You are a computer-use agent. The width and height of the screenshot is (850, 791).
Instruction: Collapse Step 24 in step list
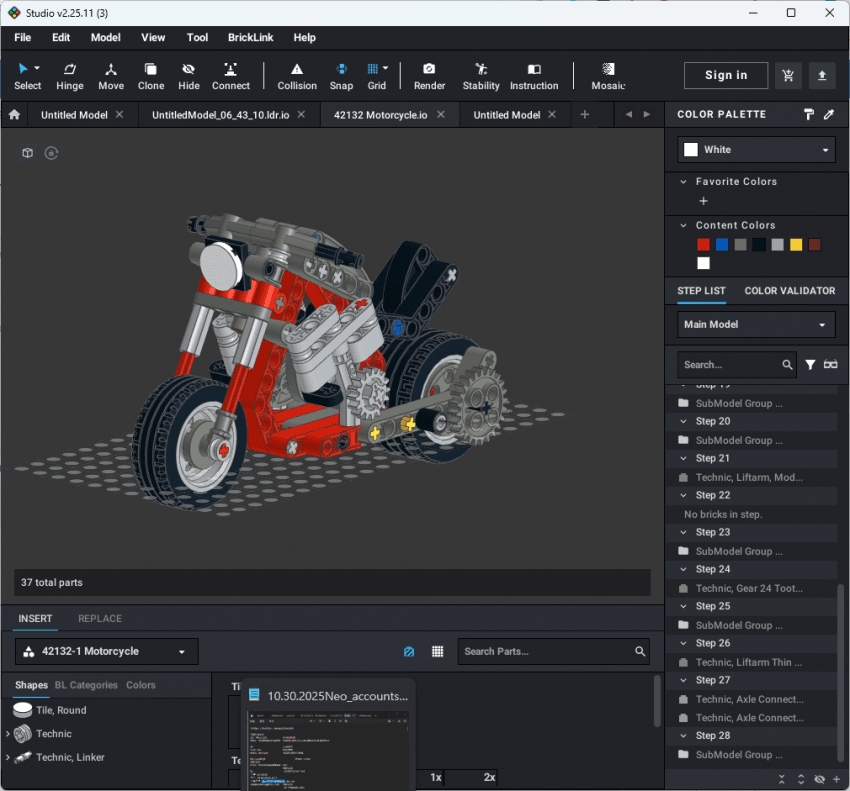[x=685, y=569]
